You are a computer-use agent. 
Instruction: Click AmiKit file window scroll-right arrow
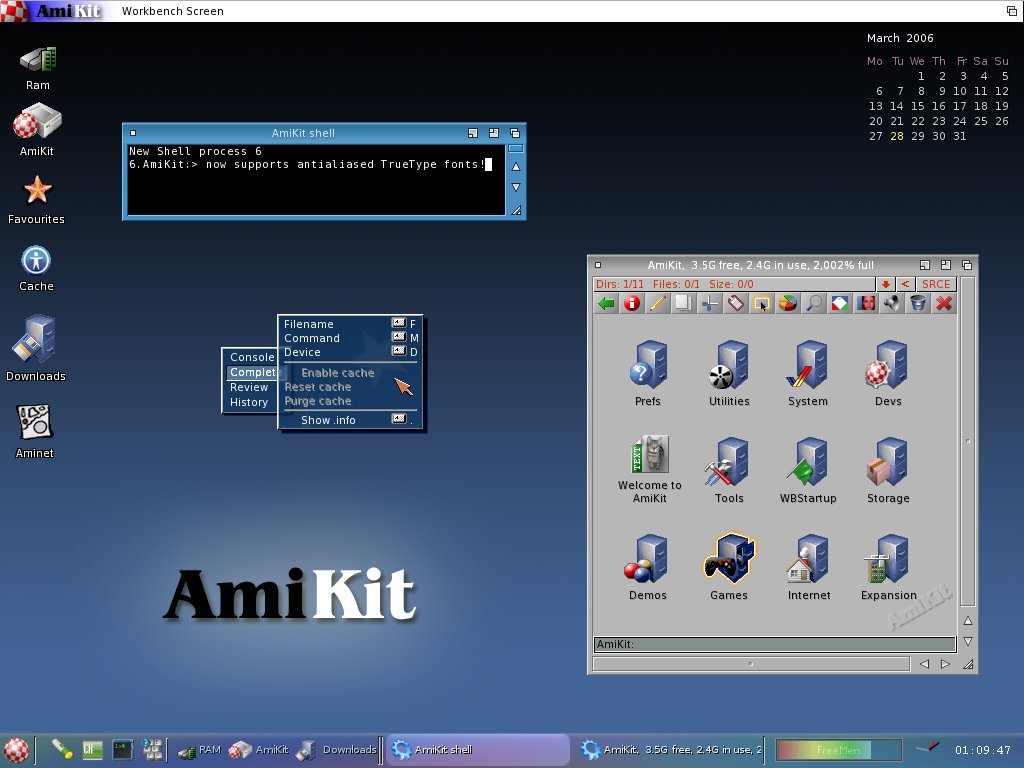(x=945, y=664)
